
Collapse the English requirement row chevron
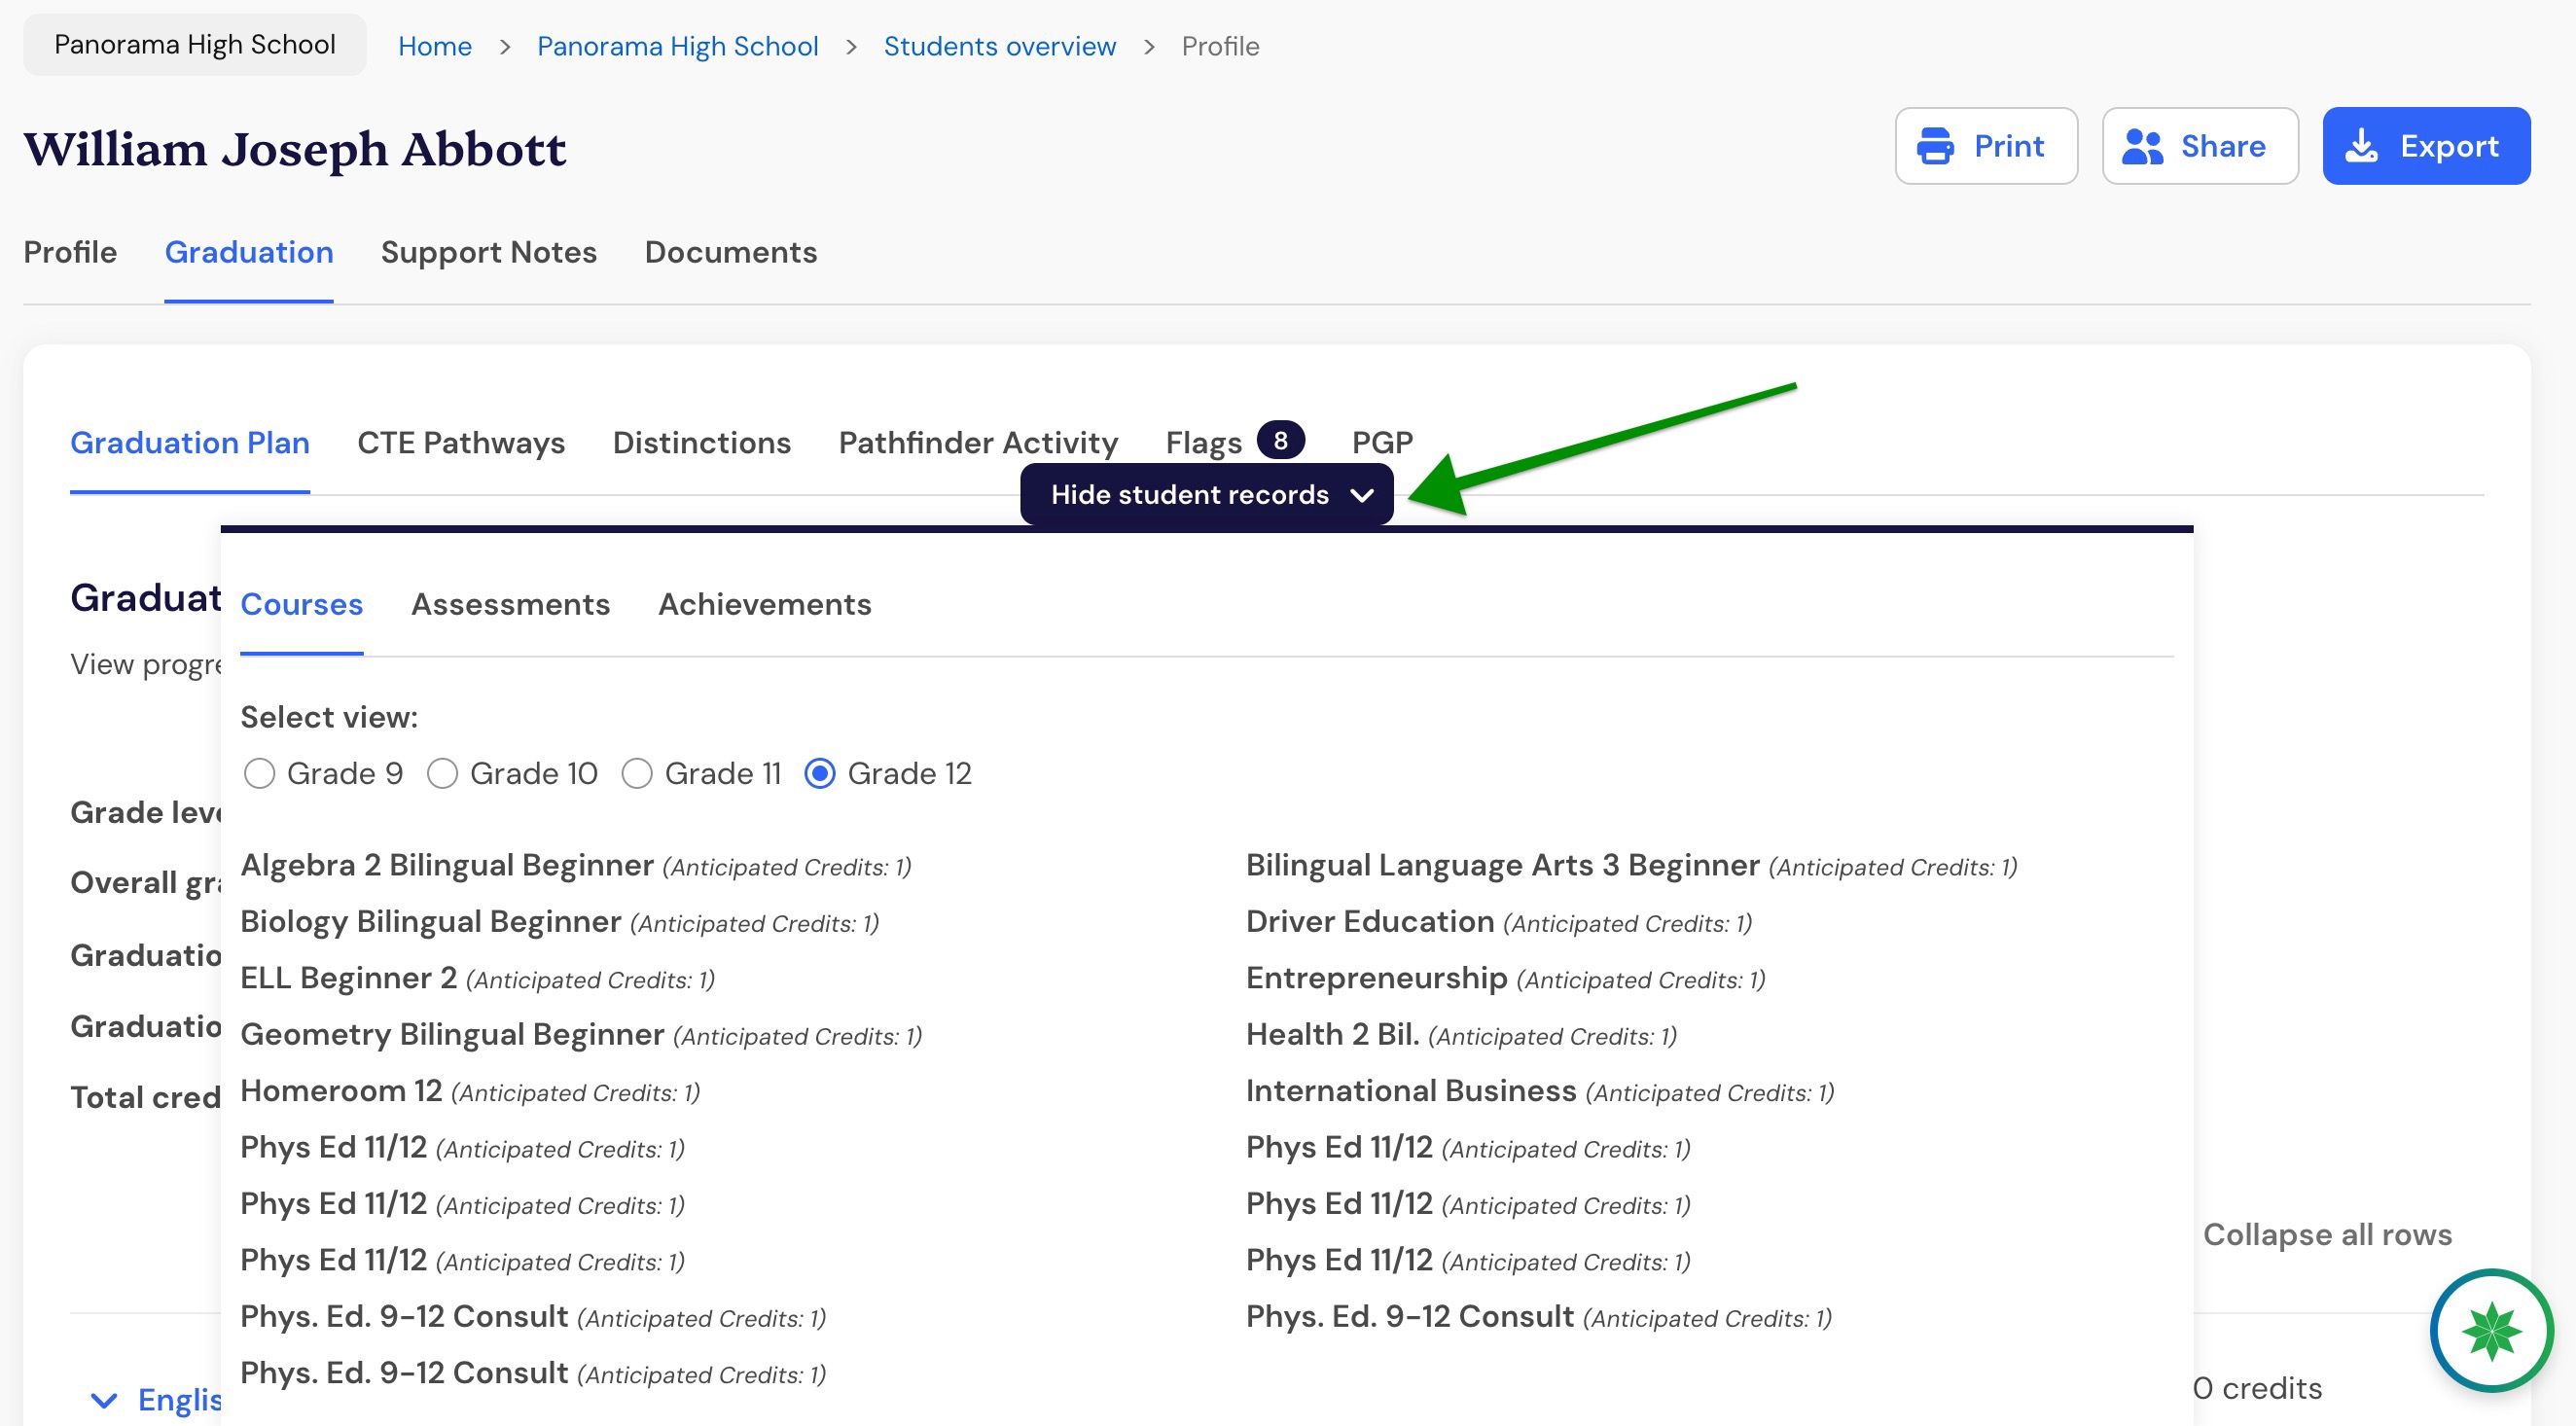pos(104,1400)
